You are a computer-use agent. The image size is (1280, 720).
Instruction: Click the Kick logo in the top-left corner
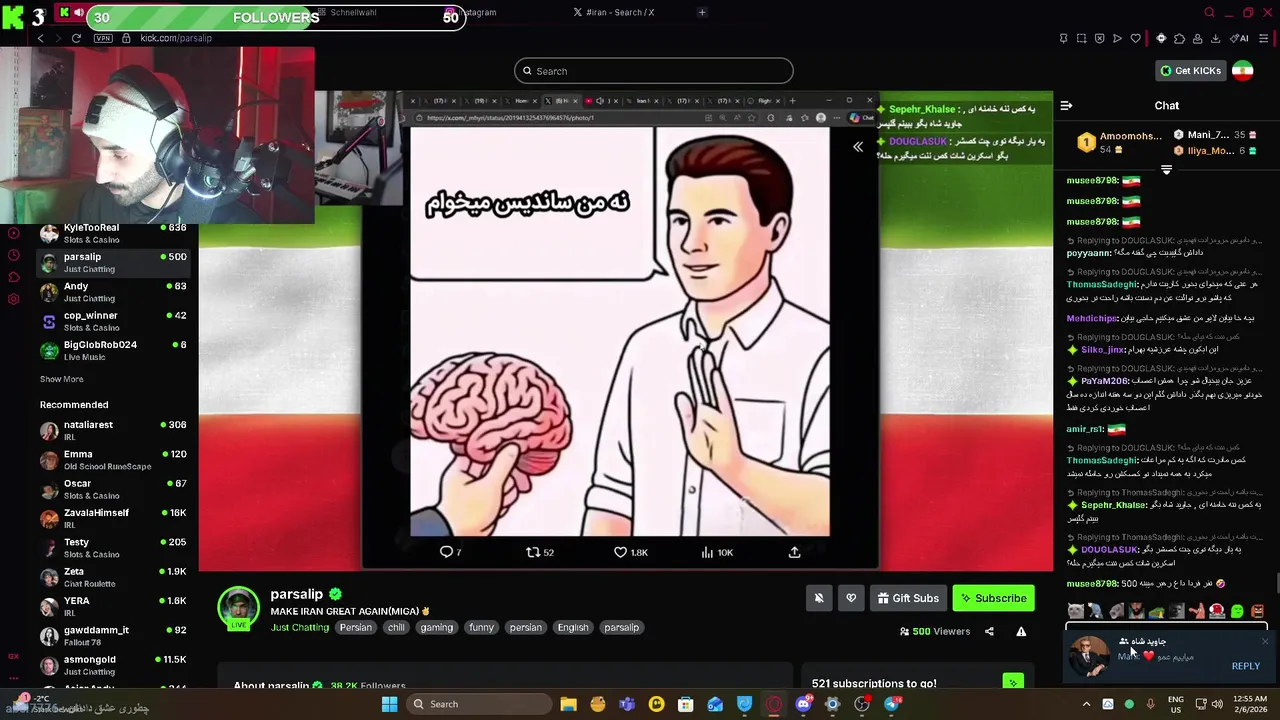[x=12, y=15]
